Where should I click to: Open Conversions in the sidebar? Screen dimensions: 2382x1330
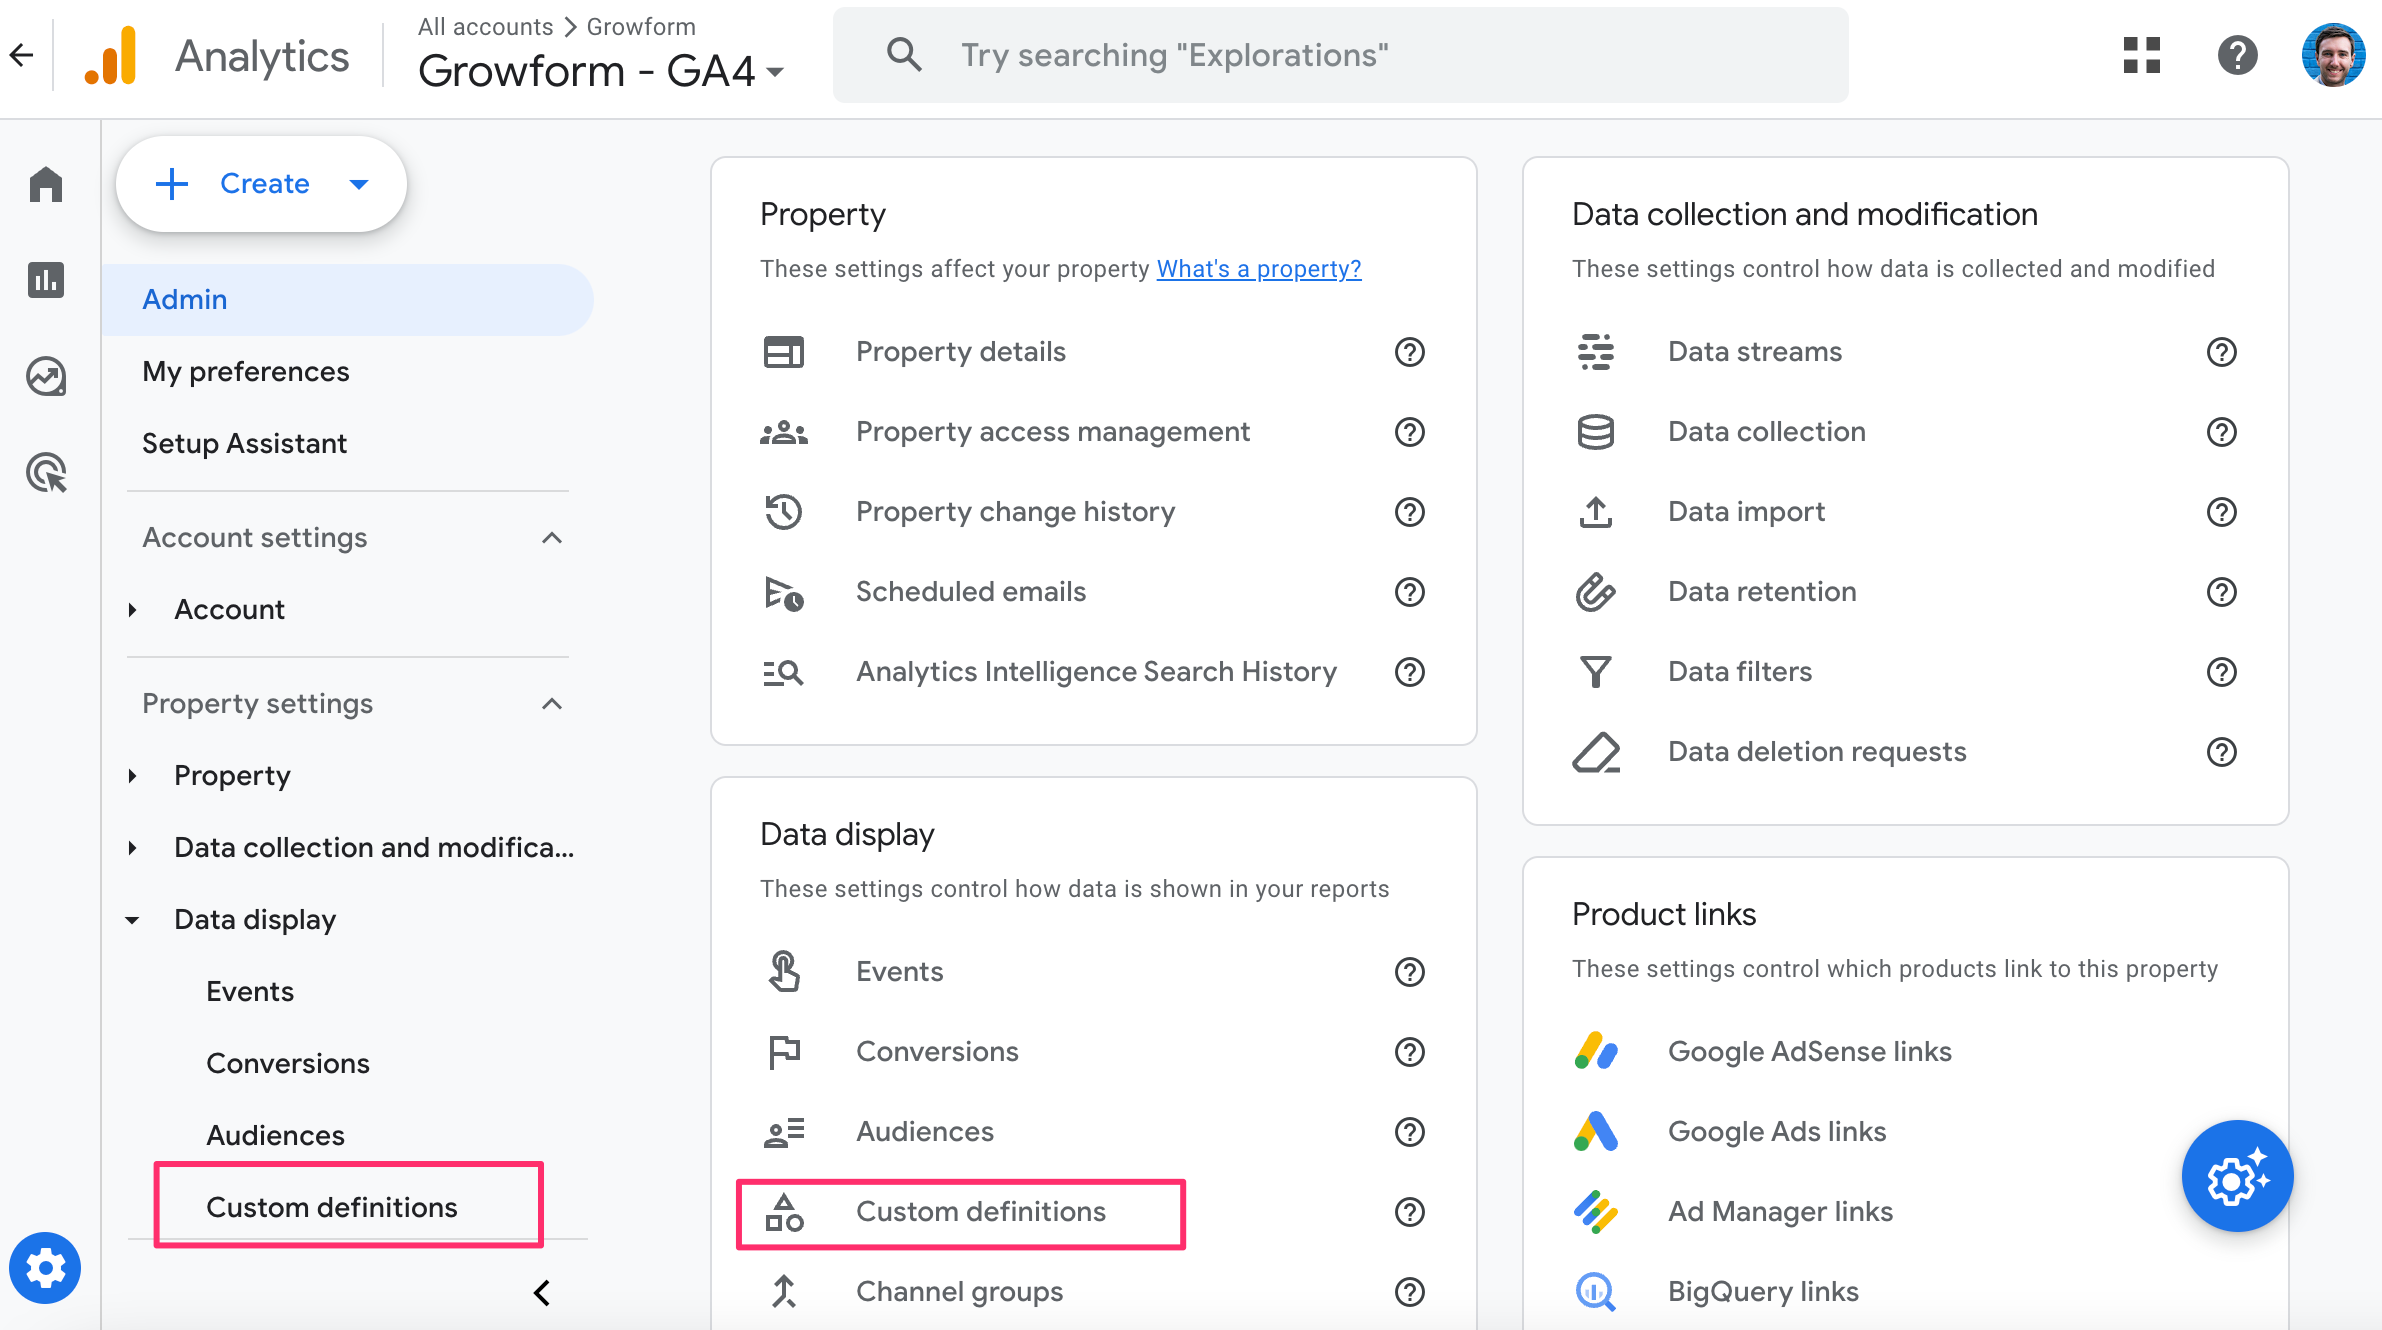[288, 1064]
